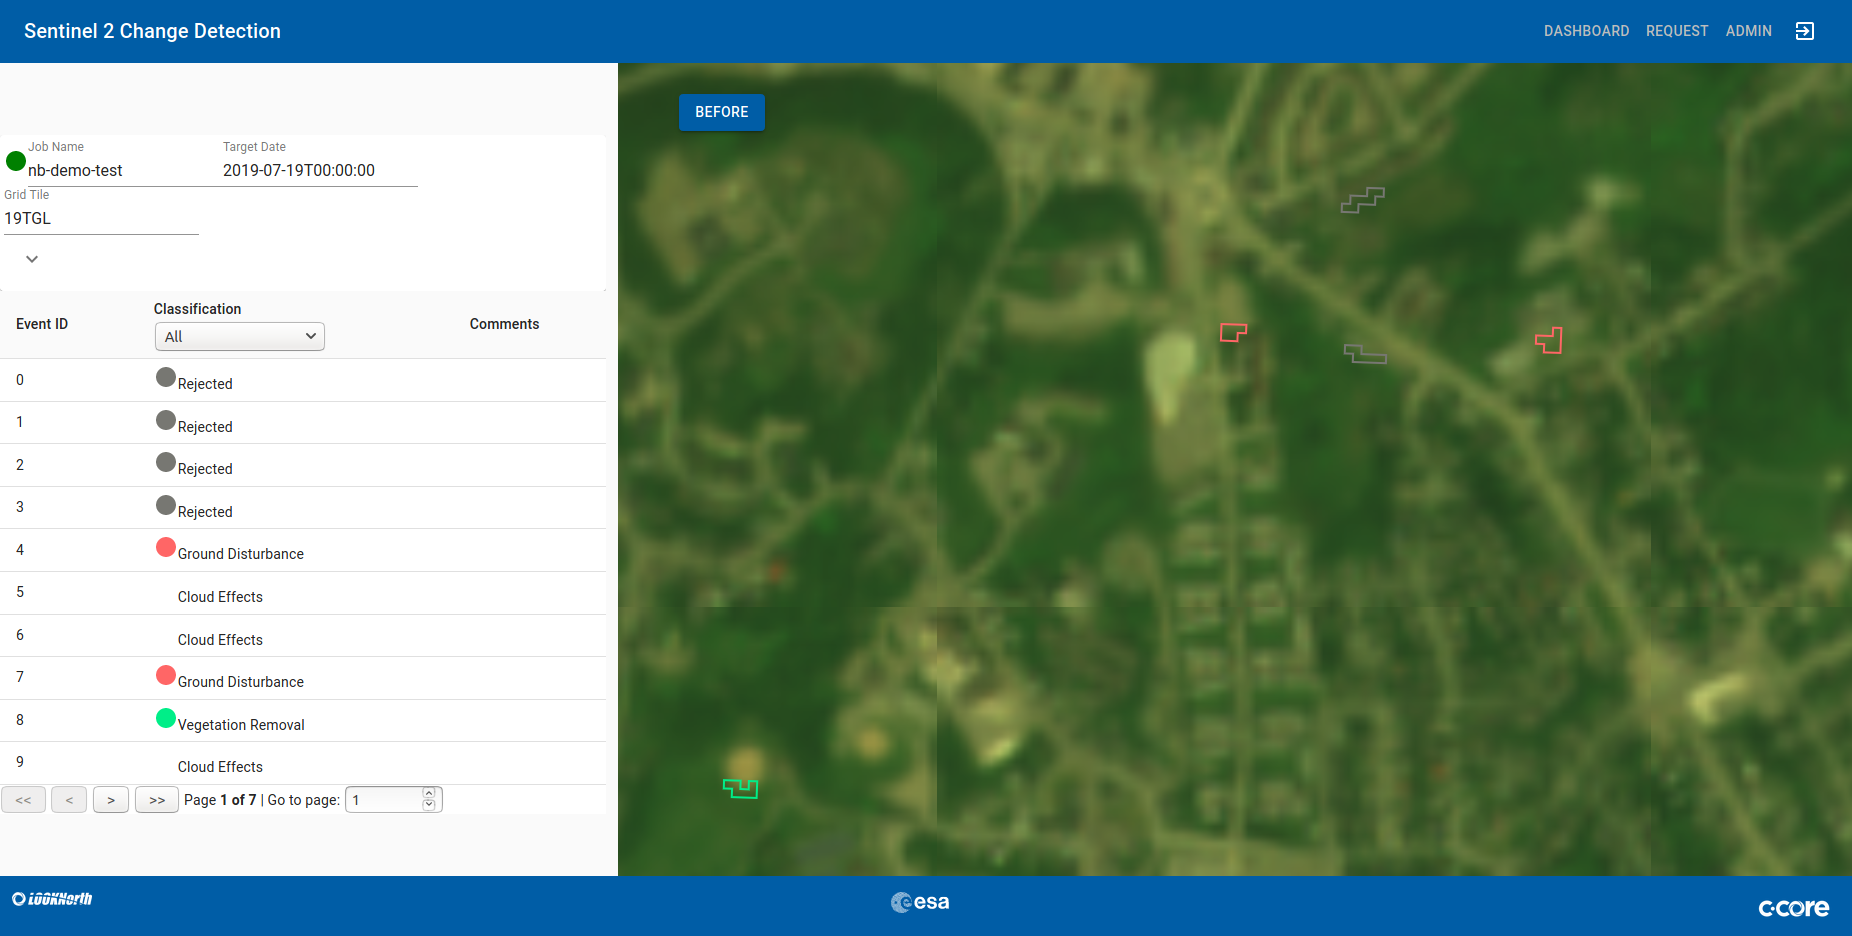
Task: Click the ESA logo in footer
Action: click(920, 902)
